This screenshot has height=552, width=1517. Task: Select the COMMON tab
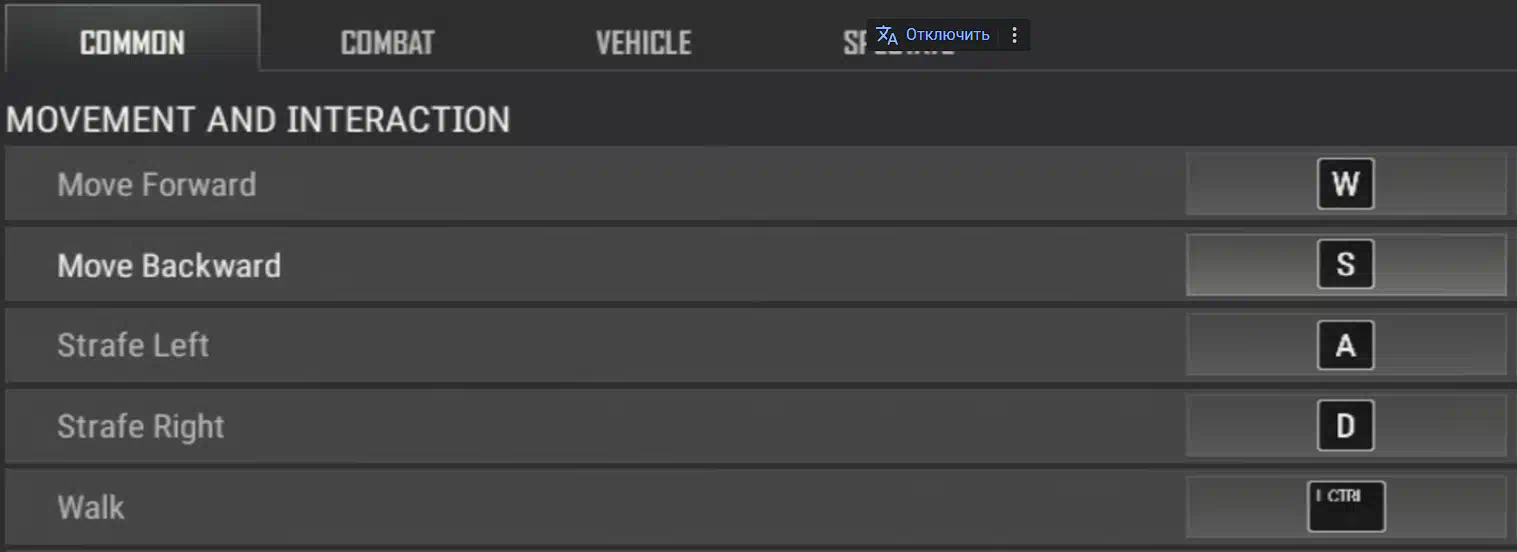coord(132,42)
